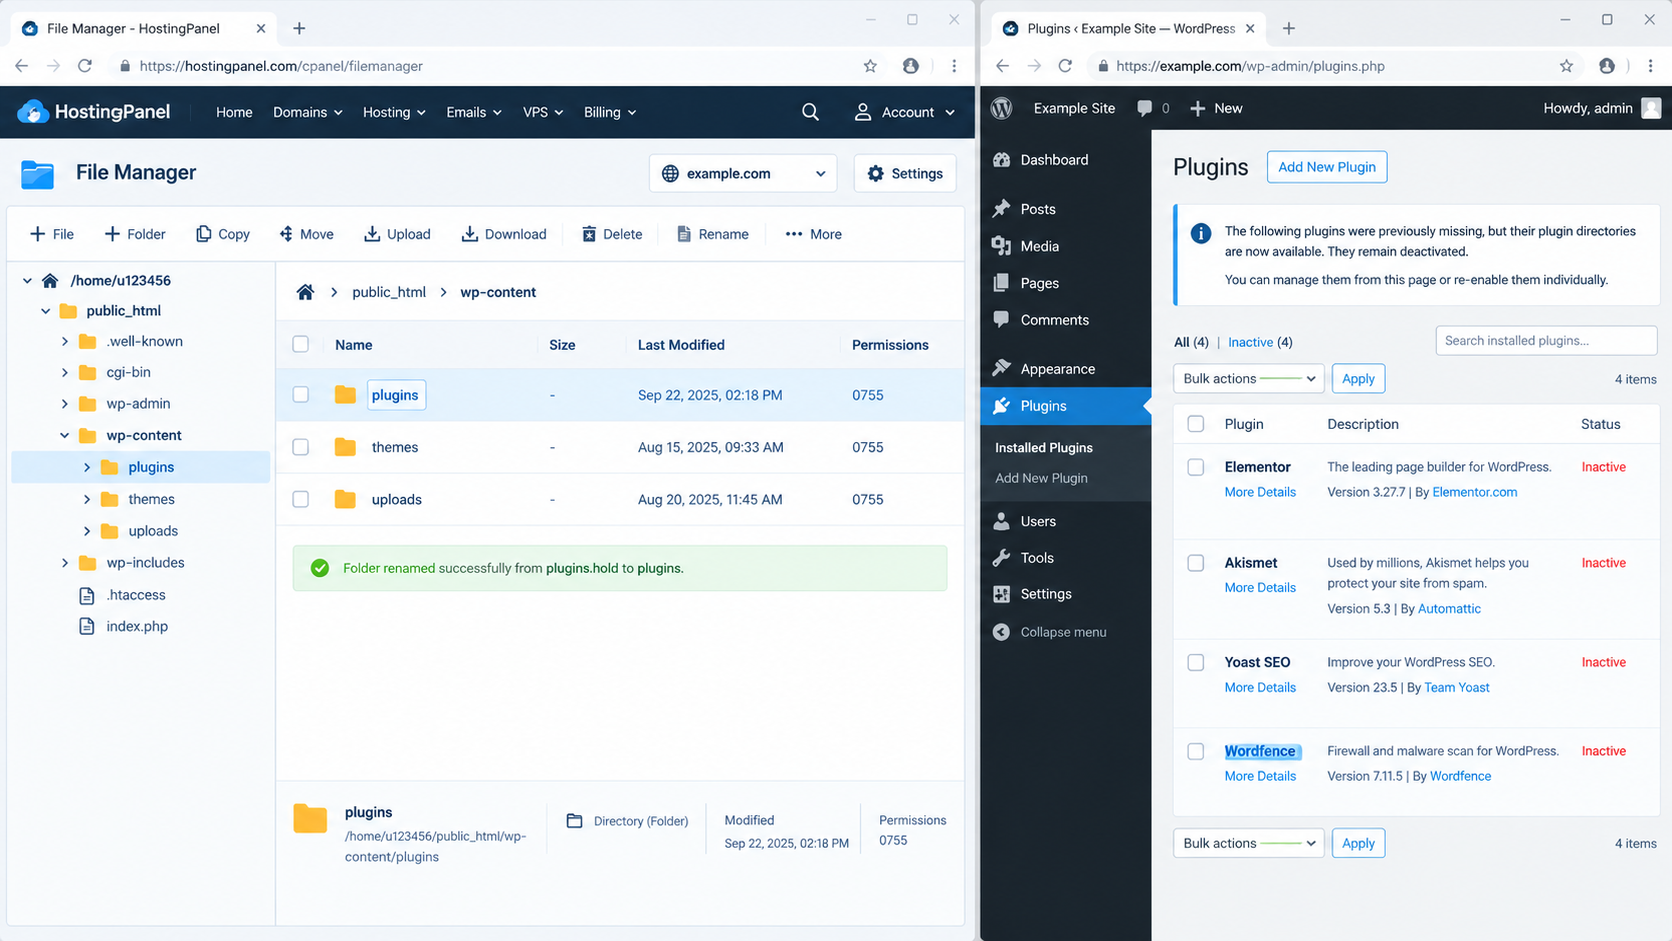The image size is (1672, 941).
Task: Collapse the wp-content folder in tree
Action: click(x=65, y=435)
